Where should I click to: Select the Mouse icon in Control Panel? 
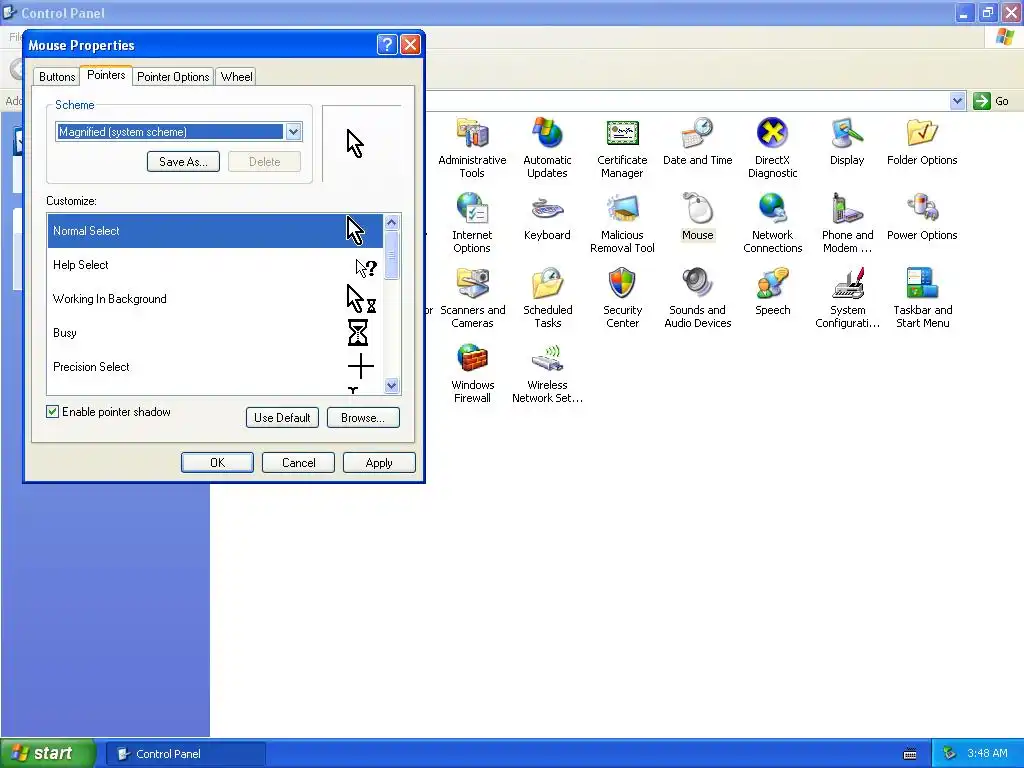[x=697, y=216]
